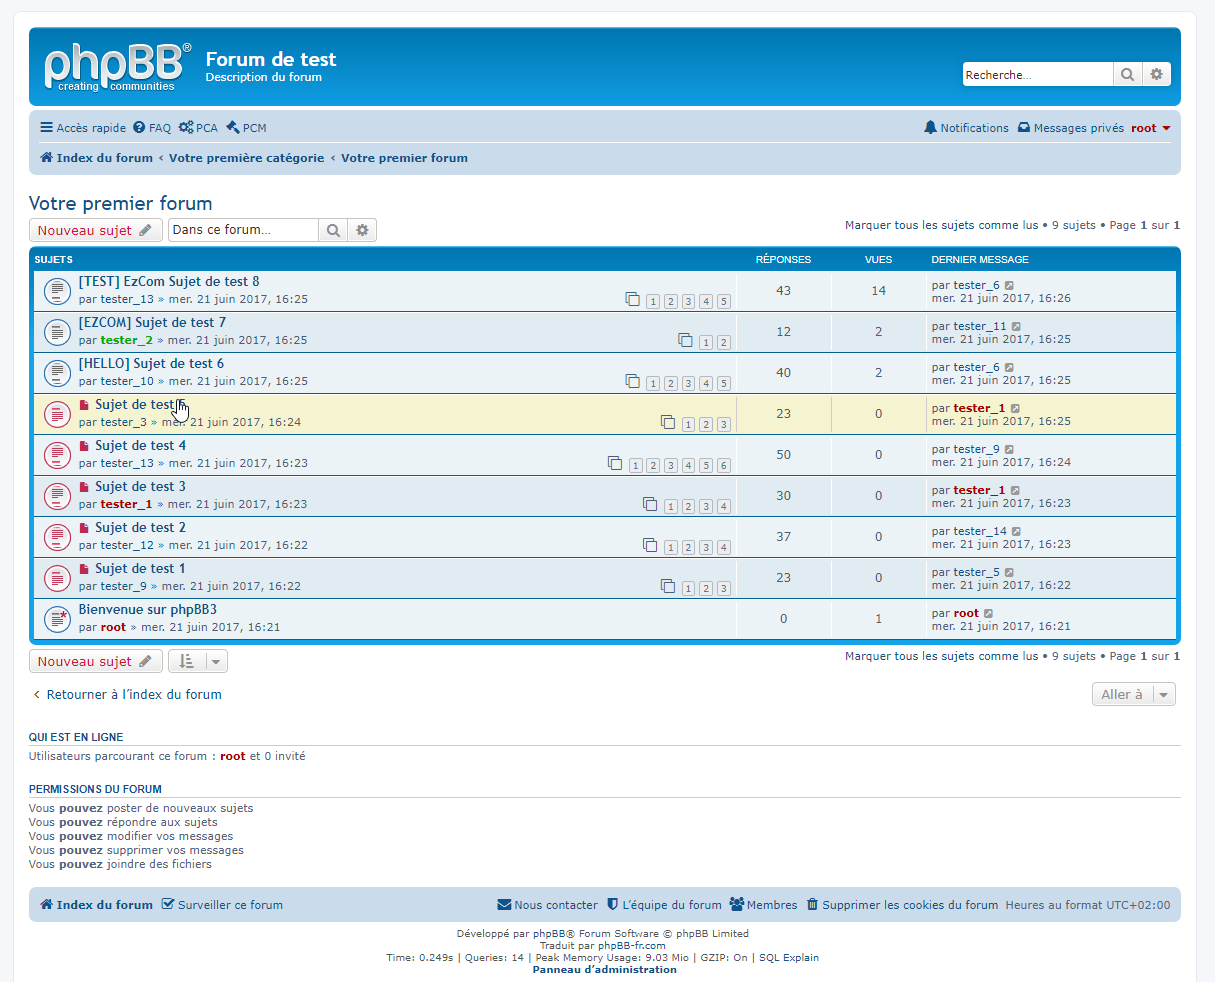Click unread icon for Sujet de test 4
The image size is (1215, 982).
click(84, 446)
